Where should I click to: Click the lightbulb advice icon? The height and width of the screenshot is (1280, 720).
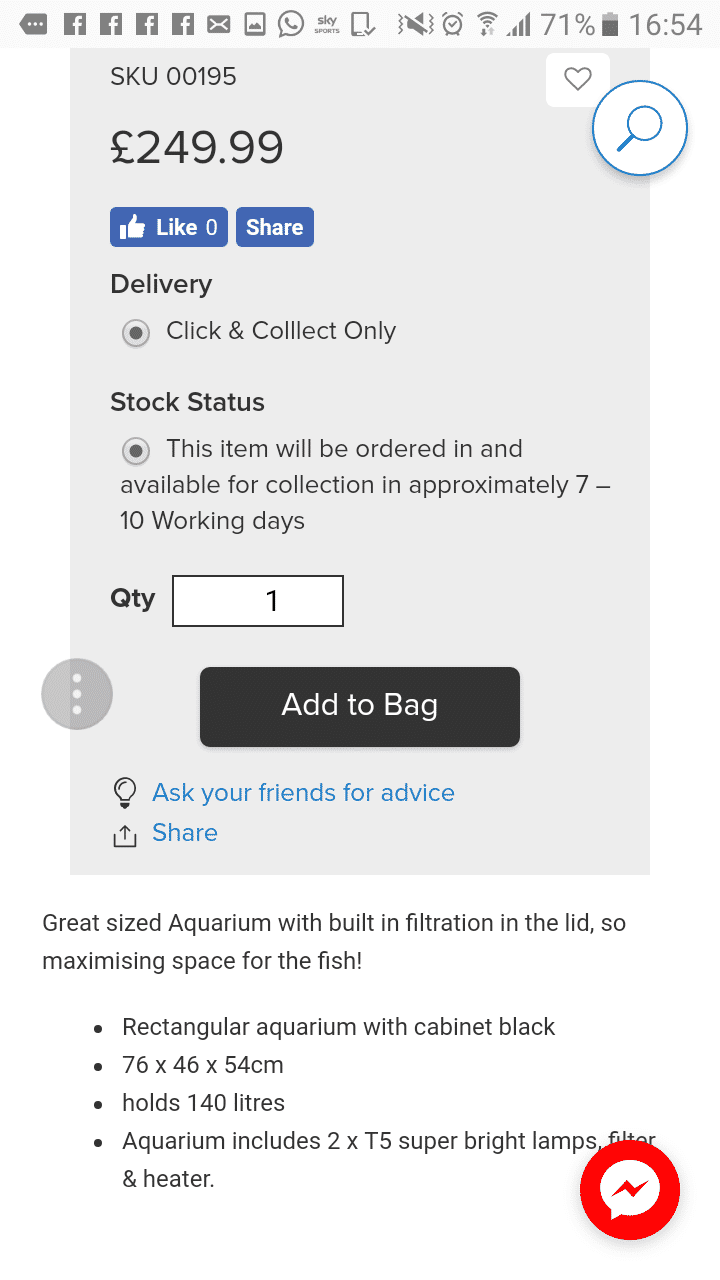coord(124,793)
